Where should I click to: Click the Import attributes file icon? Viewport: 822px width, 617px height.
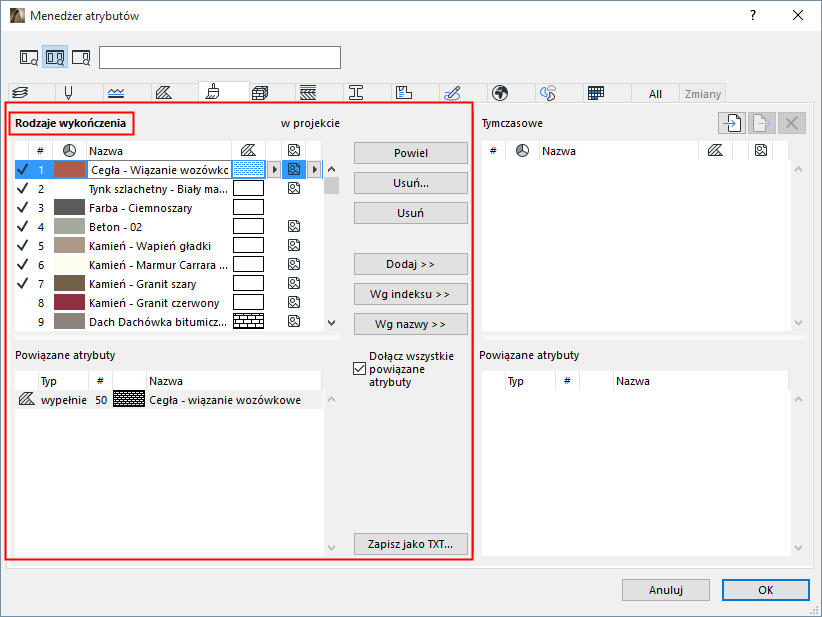click(x=732, y=123)
